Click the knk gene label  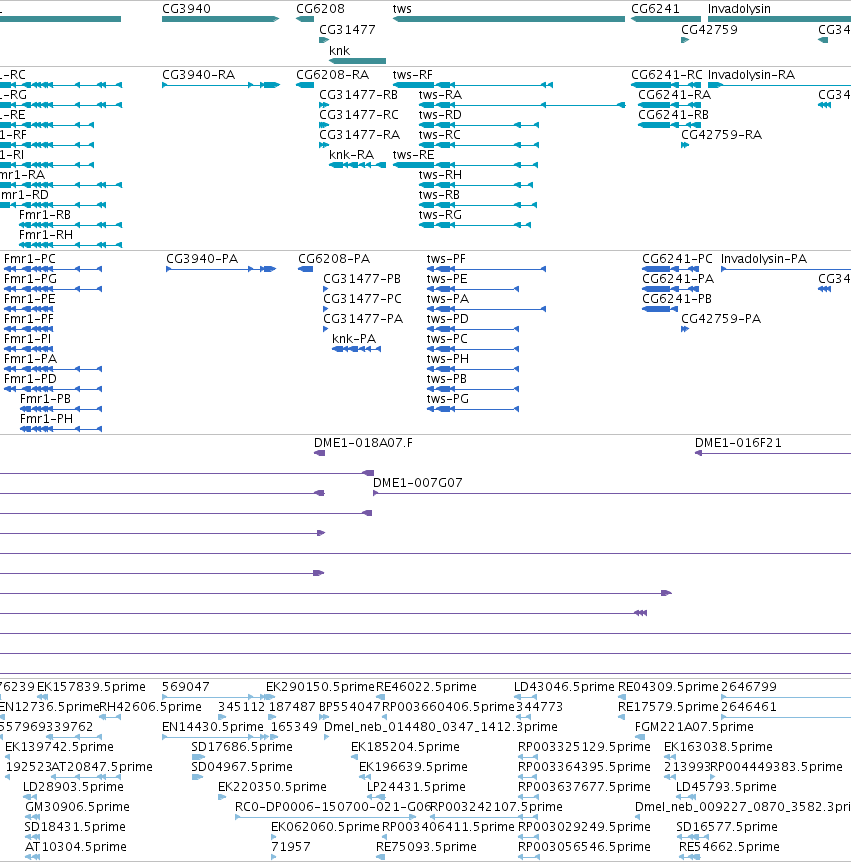[340, 51]
